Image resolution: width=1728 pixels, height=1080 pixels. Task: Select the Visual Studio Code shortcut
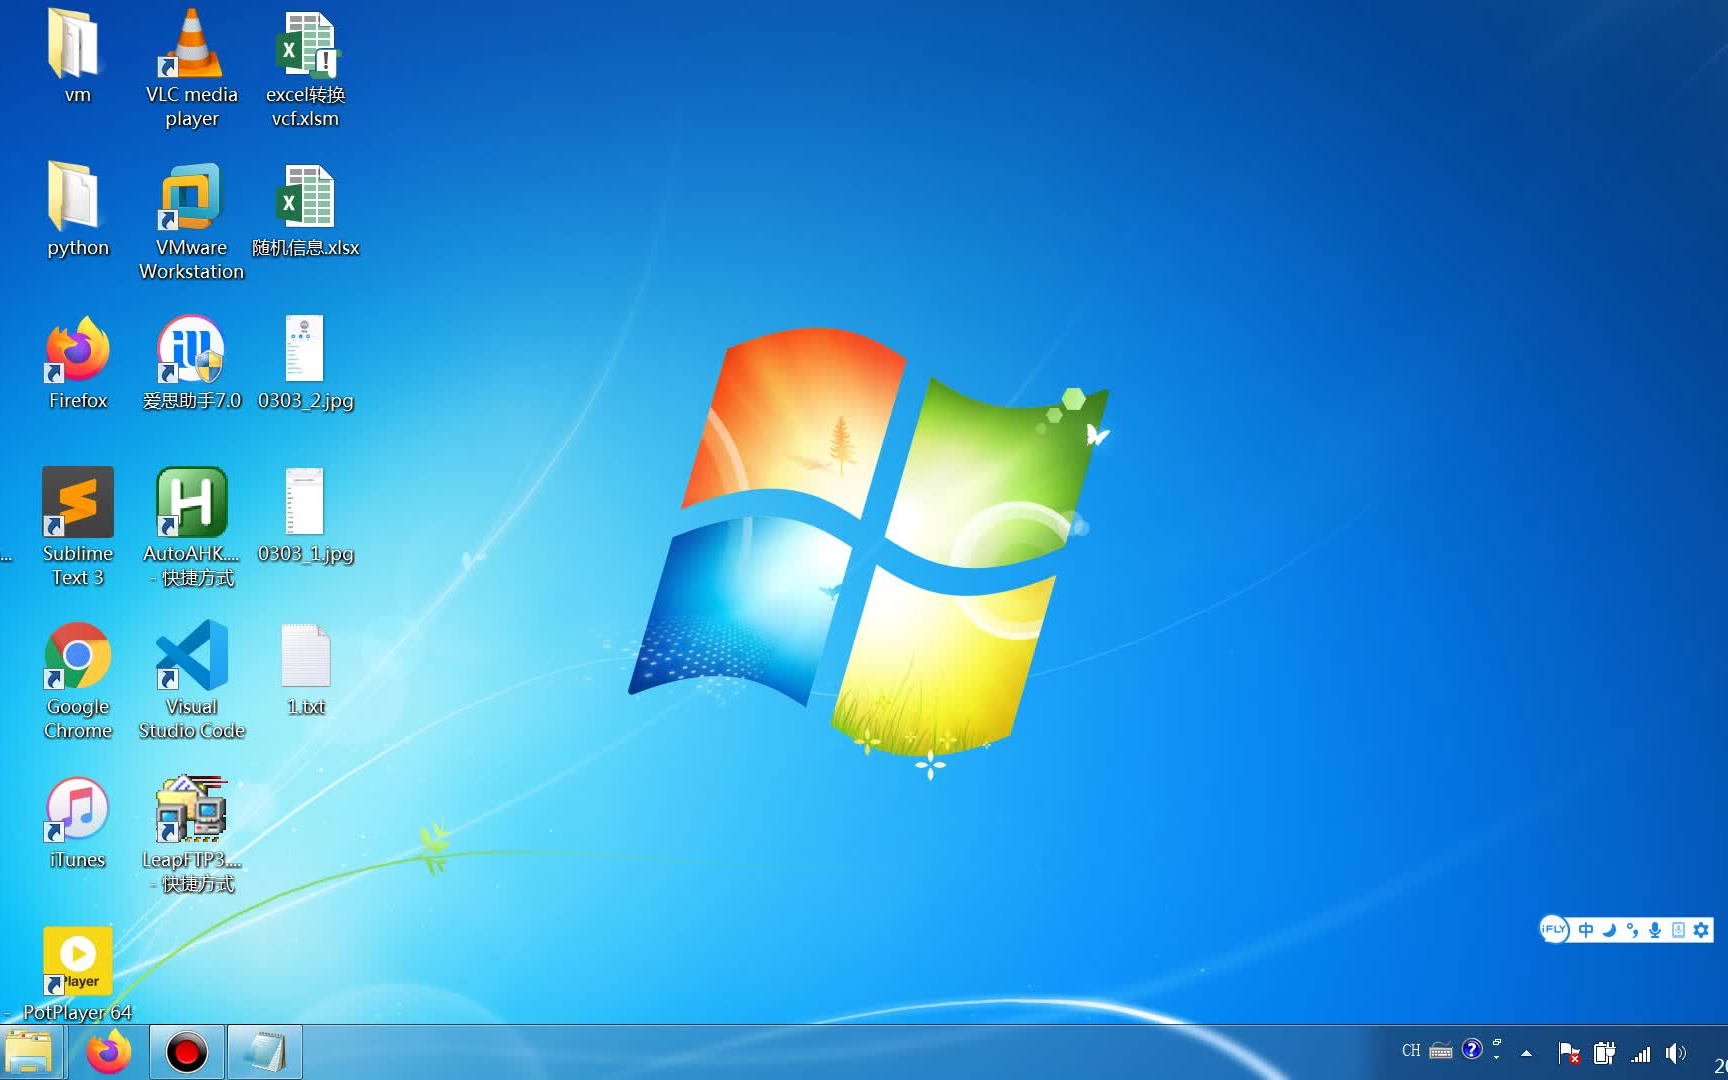pyautogui.click(x=191, y=680)
